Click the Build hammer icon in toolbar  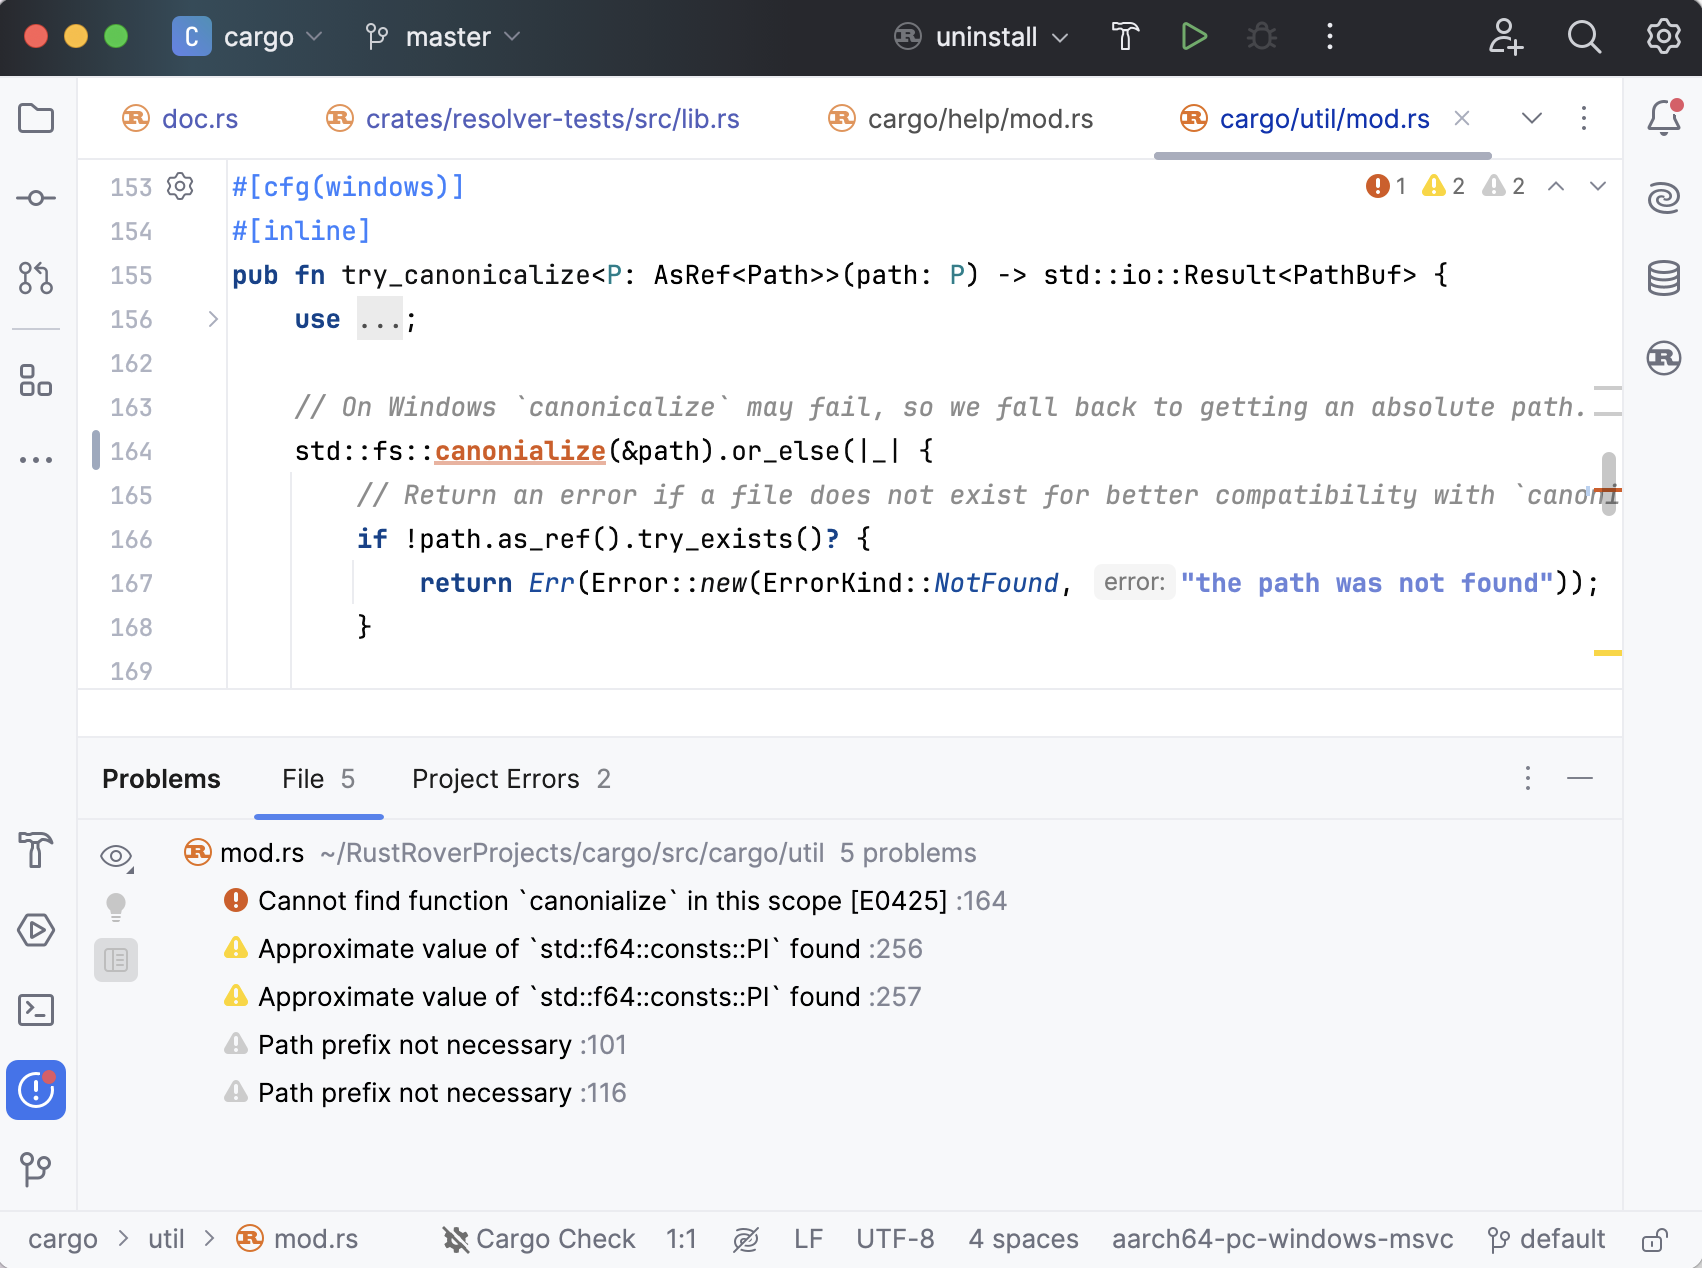coord(1125,37)
